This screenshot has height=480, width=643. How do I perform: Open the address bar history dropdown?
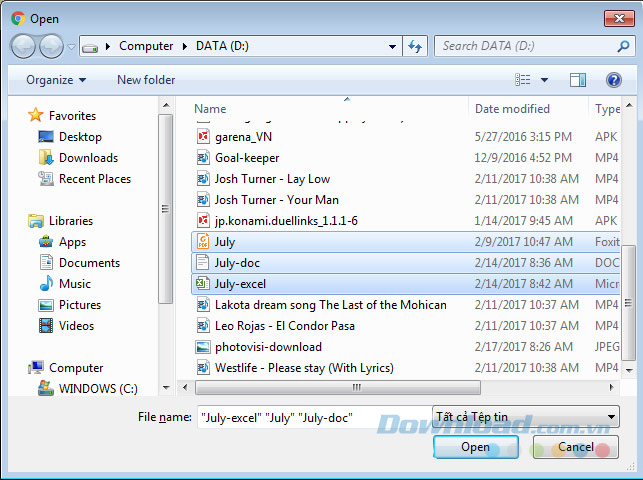[392, 46]
